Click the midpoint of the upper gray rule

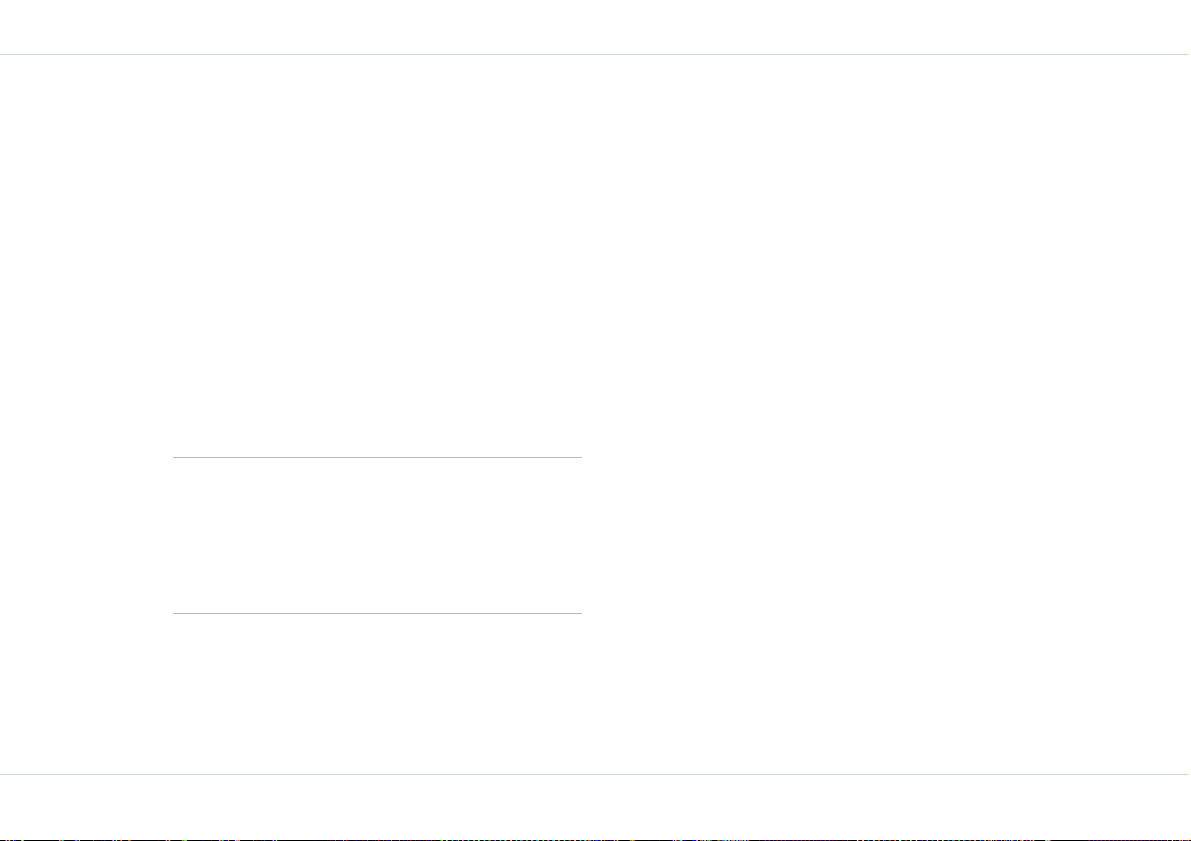(377, 457)
